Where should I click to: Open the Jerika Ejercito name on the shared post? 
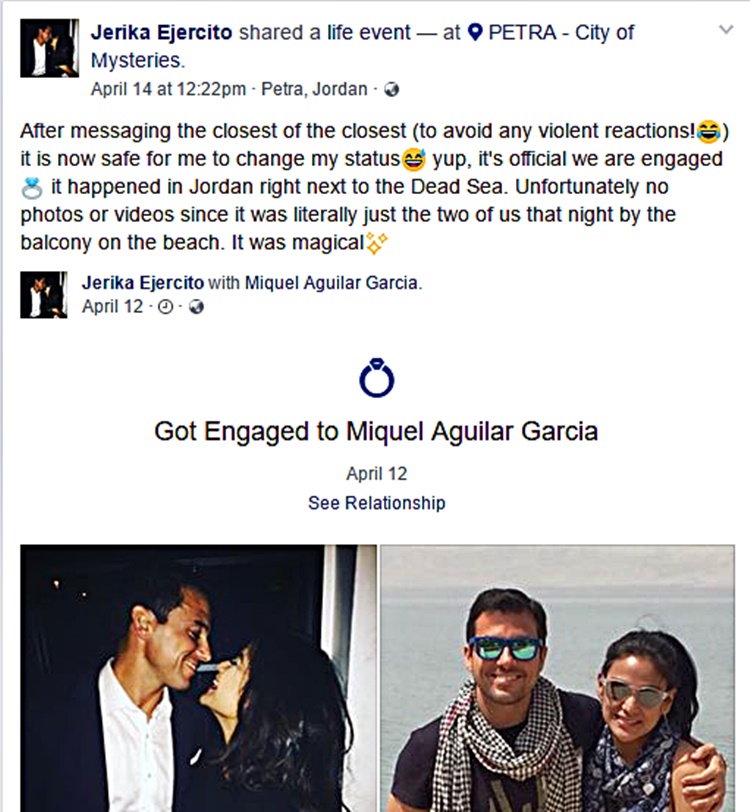(x=142, y=283)
